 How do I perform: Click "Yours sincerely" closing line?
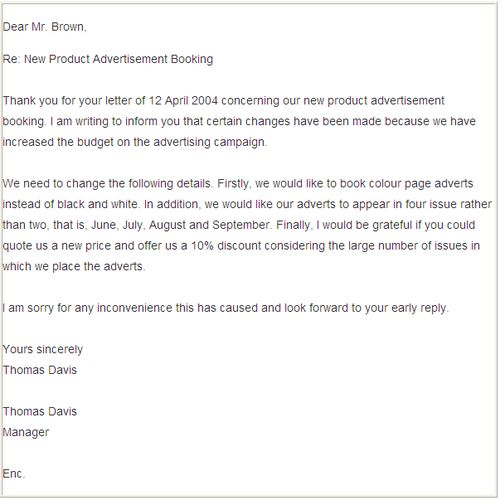pos(43,350)
